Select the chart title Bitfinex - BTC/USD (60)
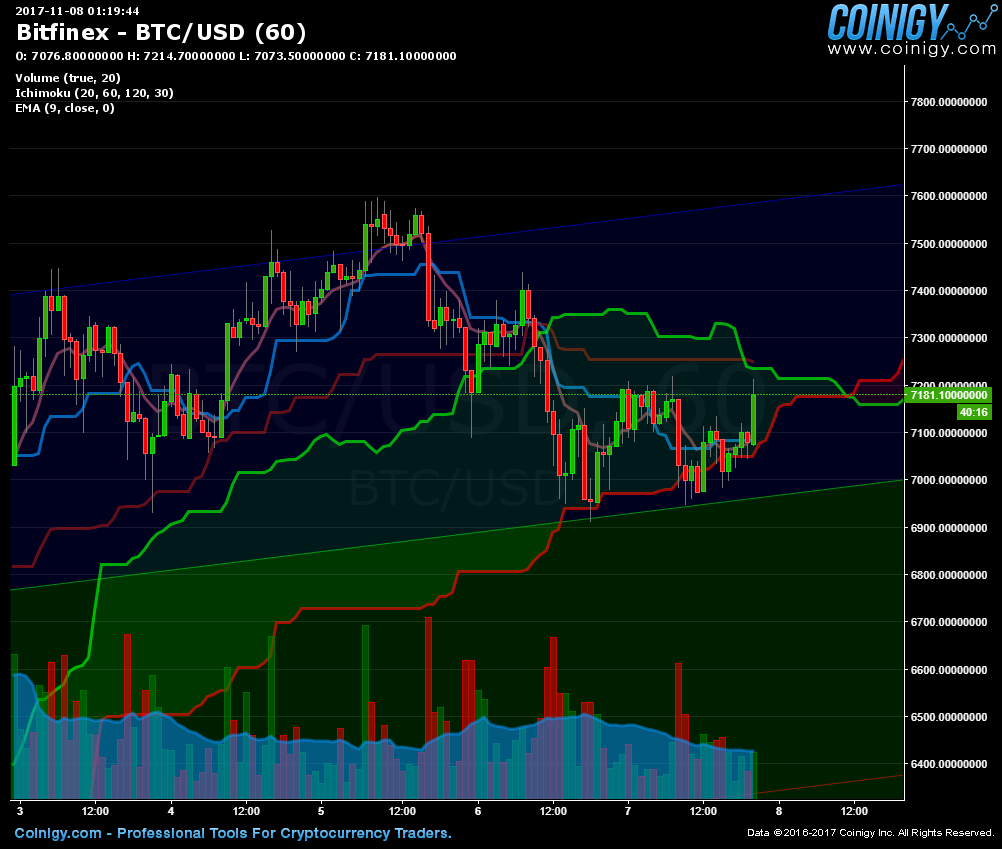The height and width of the screenshot is (849, 1002). [161, 32]
